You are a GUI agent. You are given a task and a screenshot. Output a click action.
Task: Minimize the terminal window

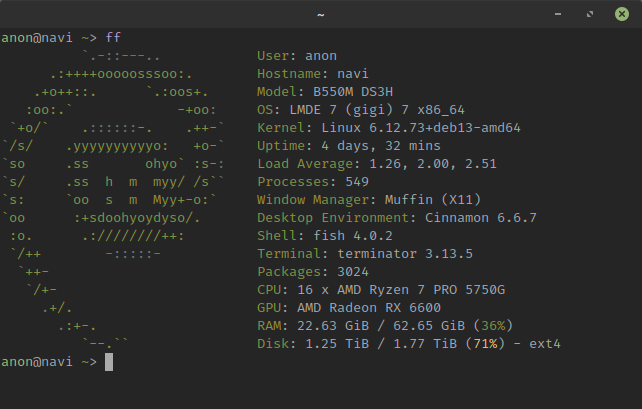tap(558, 14)
